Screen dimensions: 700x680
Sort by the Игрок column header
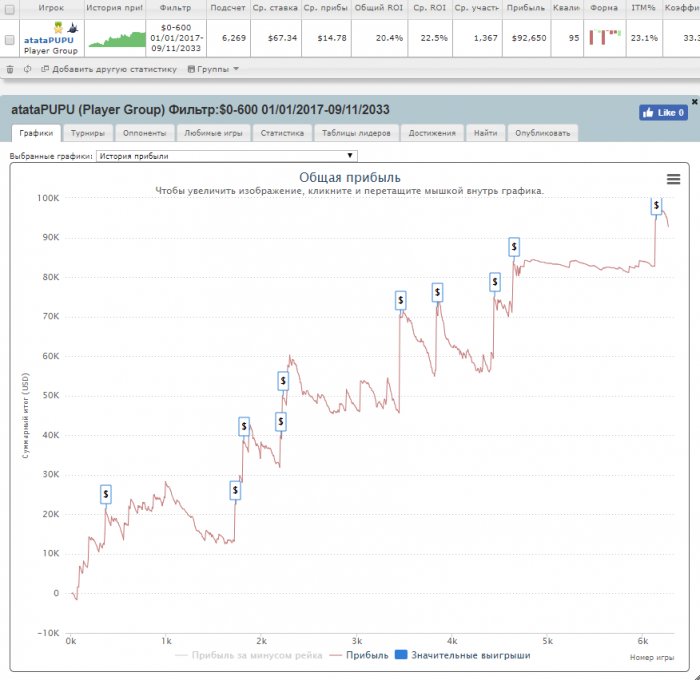[51, 8]
